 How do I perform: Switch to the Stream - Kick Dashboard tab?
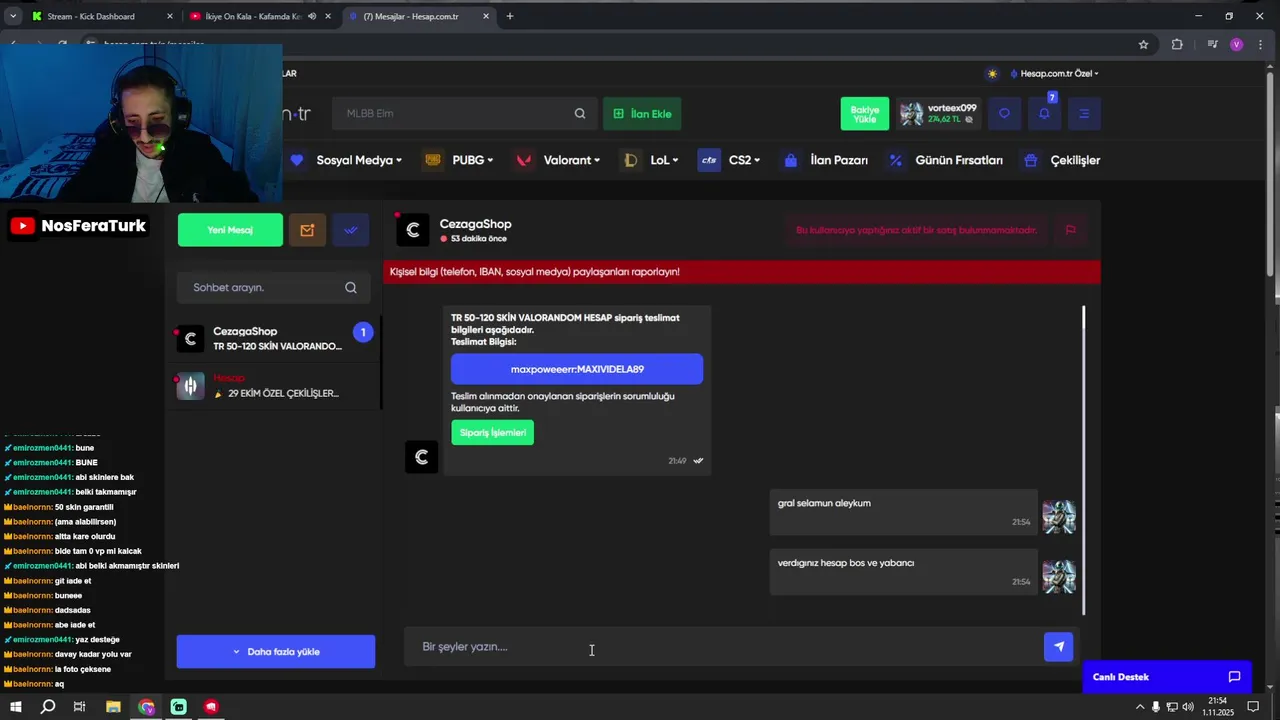(x=100, y=16)
